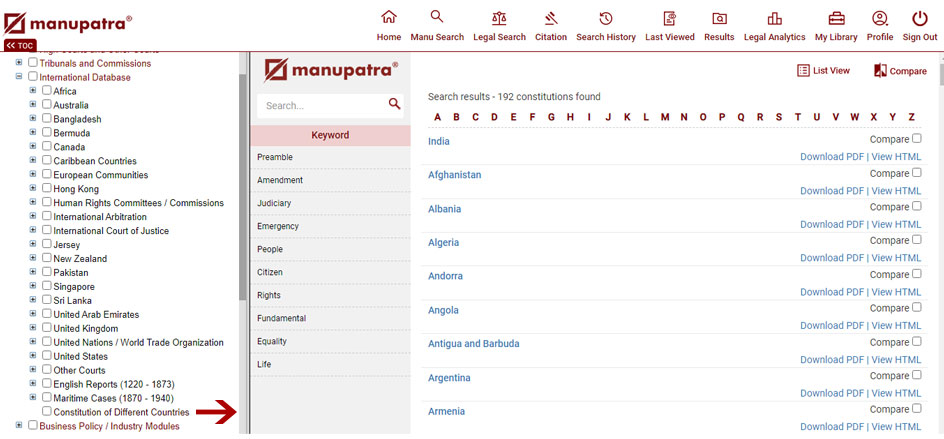This screenshot has width=944, height=439.
Task: Switch to List View
Action: point(823,71)
